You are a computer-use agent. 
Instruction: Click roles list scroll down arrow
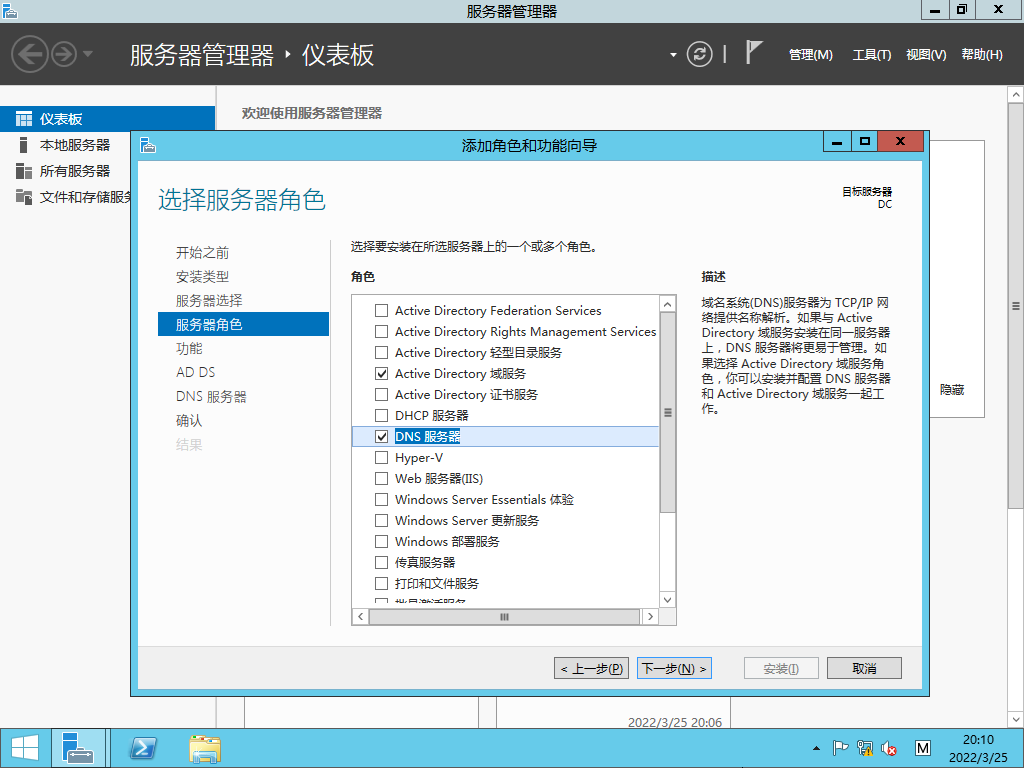[x=667, y=600]
